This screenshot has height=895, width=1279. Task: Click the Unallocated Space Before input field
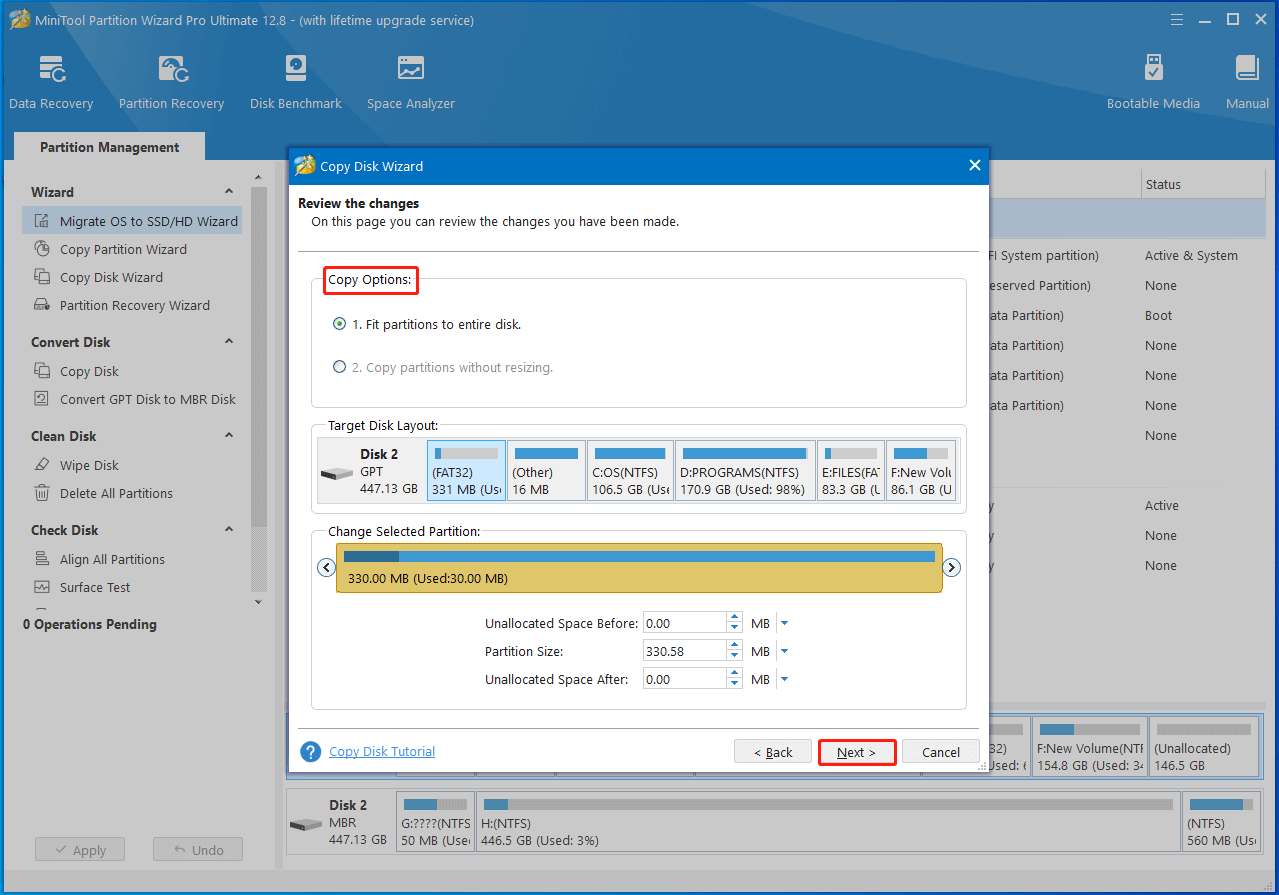coord(684,623)
